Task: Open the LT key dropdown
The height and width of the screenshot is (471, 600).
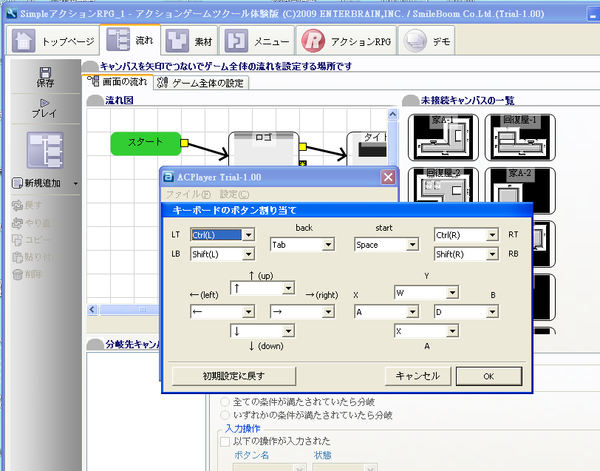Action: (x=248, y=235)
